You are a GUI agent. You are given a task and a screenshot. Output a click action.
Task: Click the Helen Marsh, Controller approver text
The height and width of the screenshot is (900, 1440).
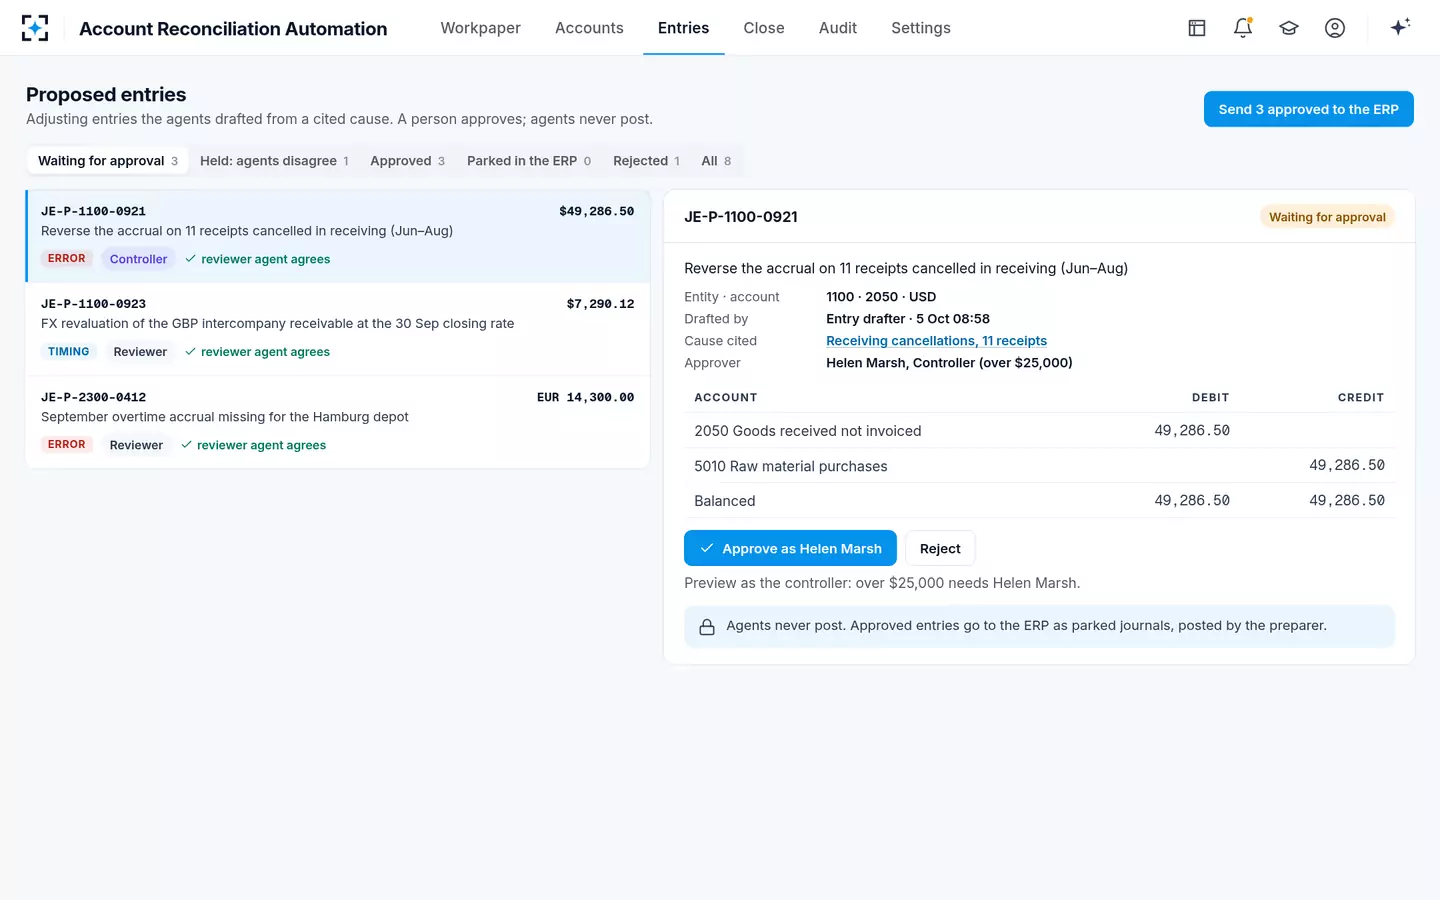pos(949,363)
